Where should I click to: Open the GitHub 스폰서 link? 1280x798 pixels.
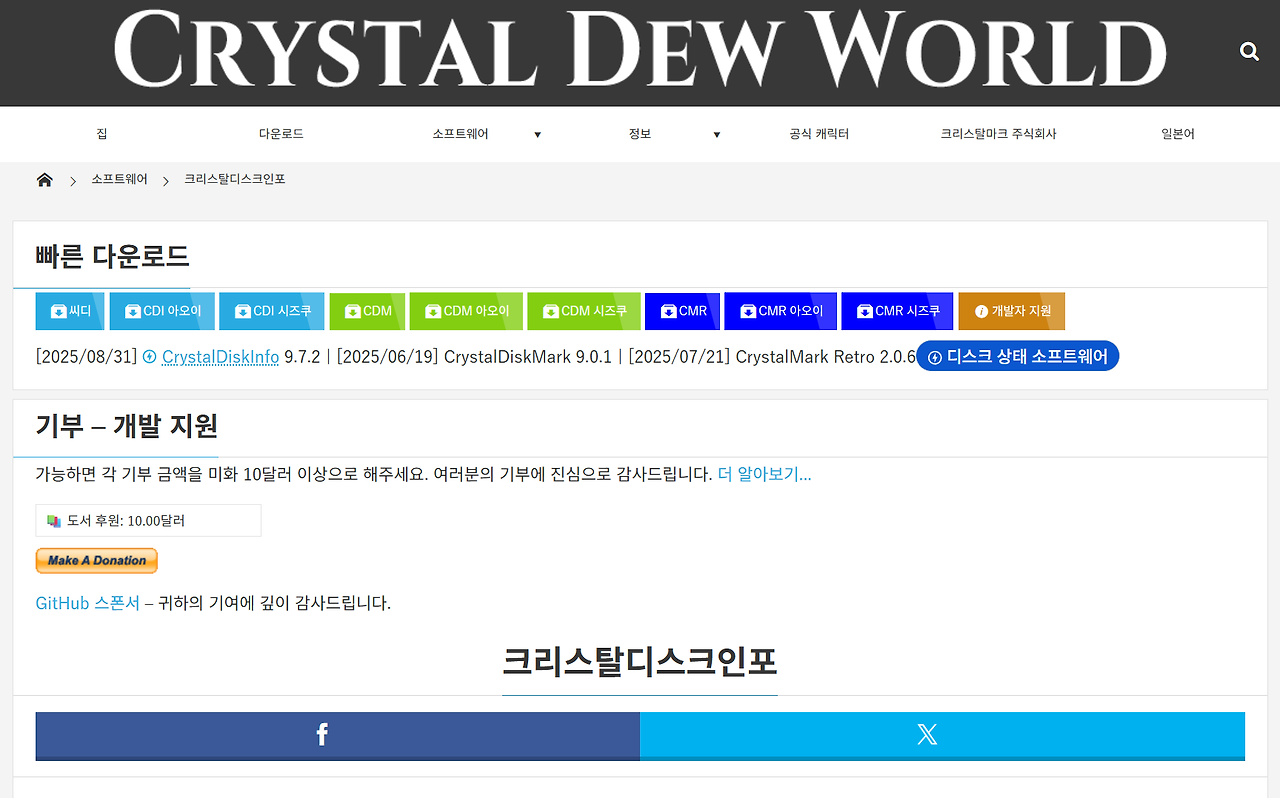88,603
